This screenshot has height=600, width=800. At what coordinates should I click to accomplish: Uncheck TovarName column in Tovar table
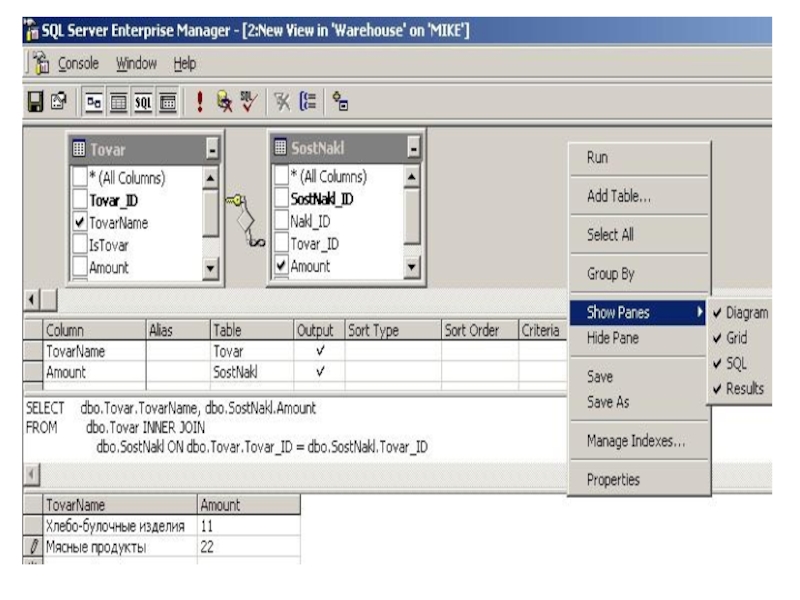click(x=80, y=223)
